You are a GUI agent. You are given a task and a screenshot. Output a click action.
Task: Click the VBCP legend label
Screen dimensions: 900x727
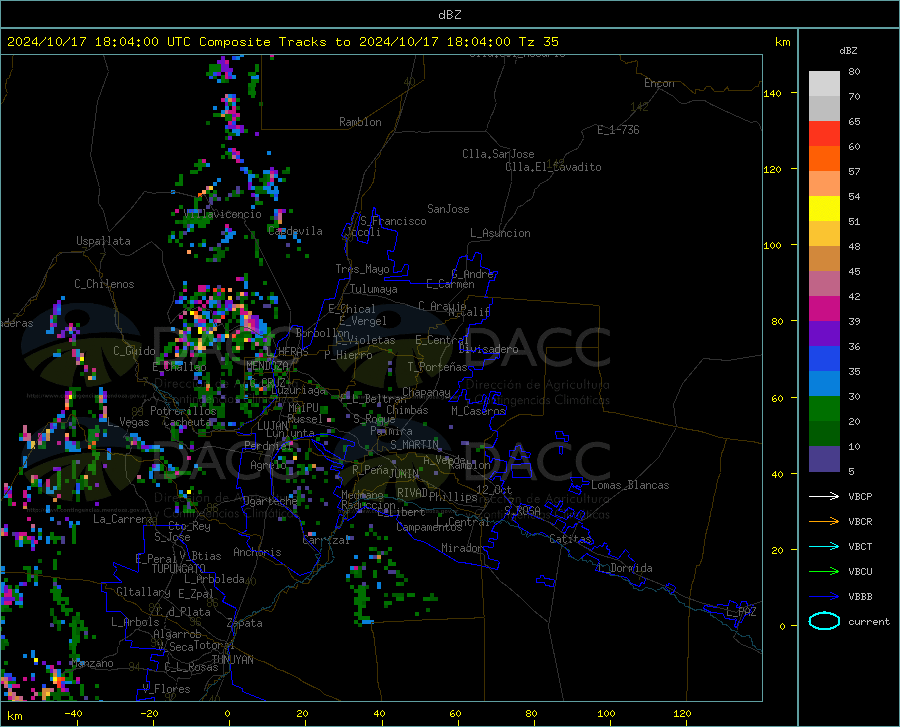[x=860, y=496]
